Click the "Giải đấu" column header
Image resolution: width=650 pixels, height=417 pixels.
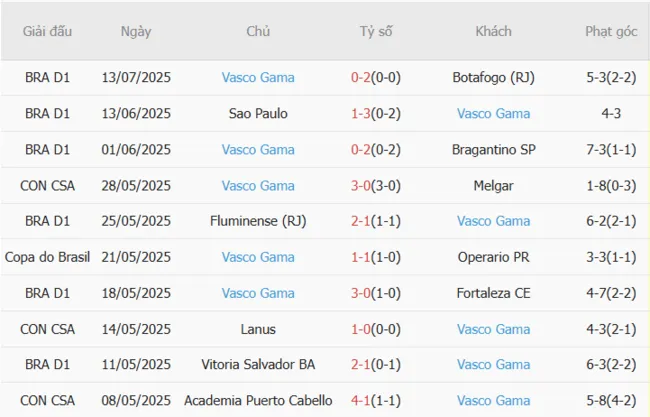(47, 31)
